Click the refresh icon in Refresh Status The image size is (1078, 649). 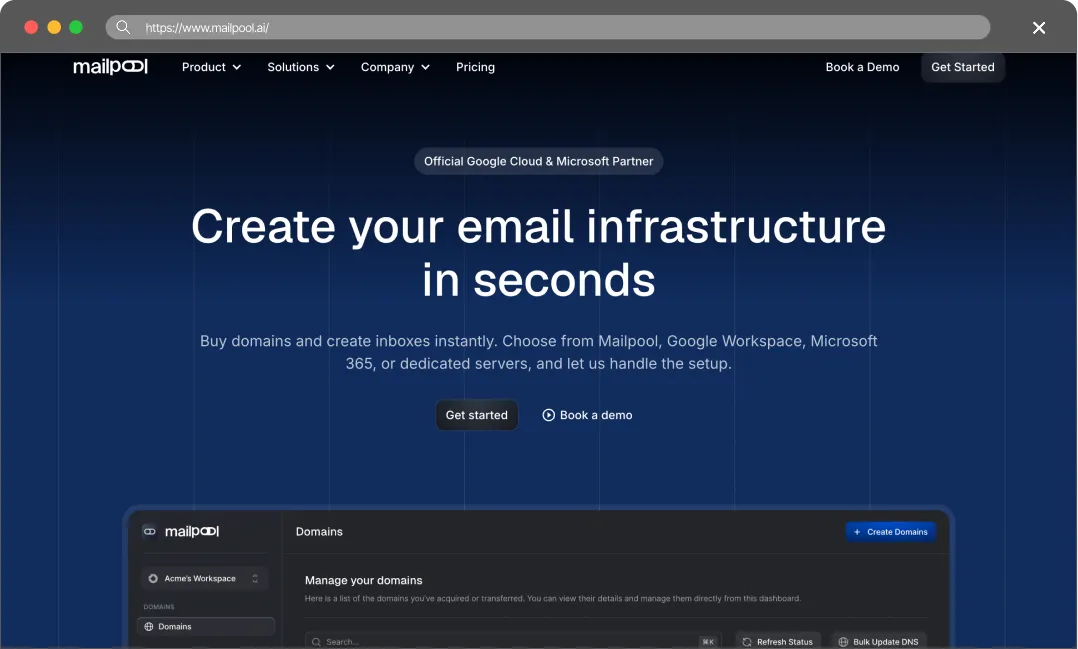[747, 642]
